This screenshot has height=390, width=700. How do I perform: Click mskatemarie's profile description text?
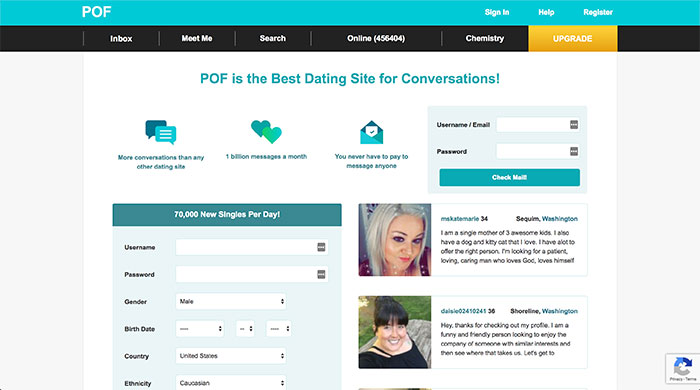pos(508,247)
